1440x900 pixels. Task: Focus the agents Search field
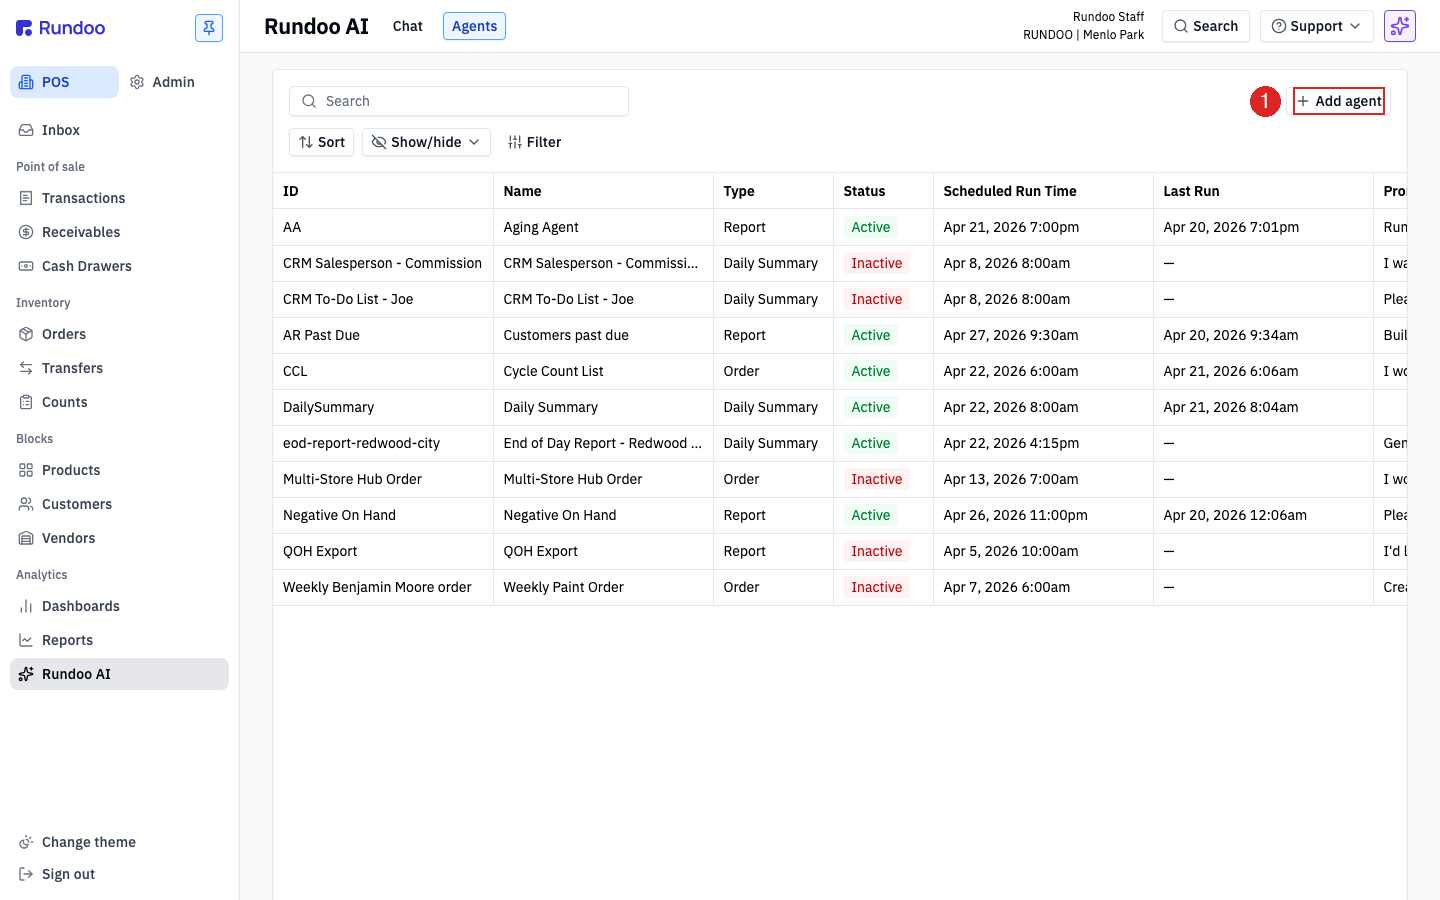pyautogui.click(x=459, y=101)
